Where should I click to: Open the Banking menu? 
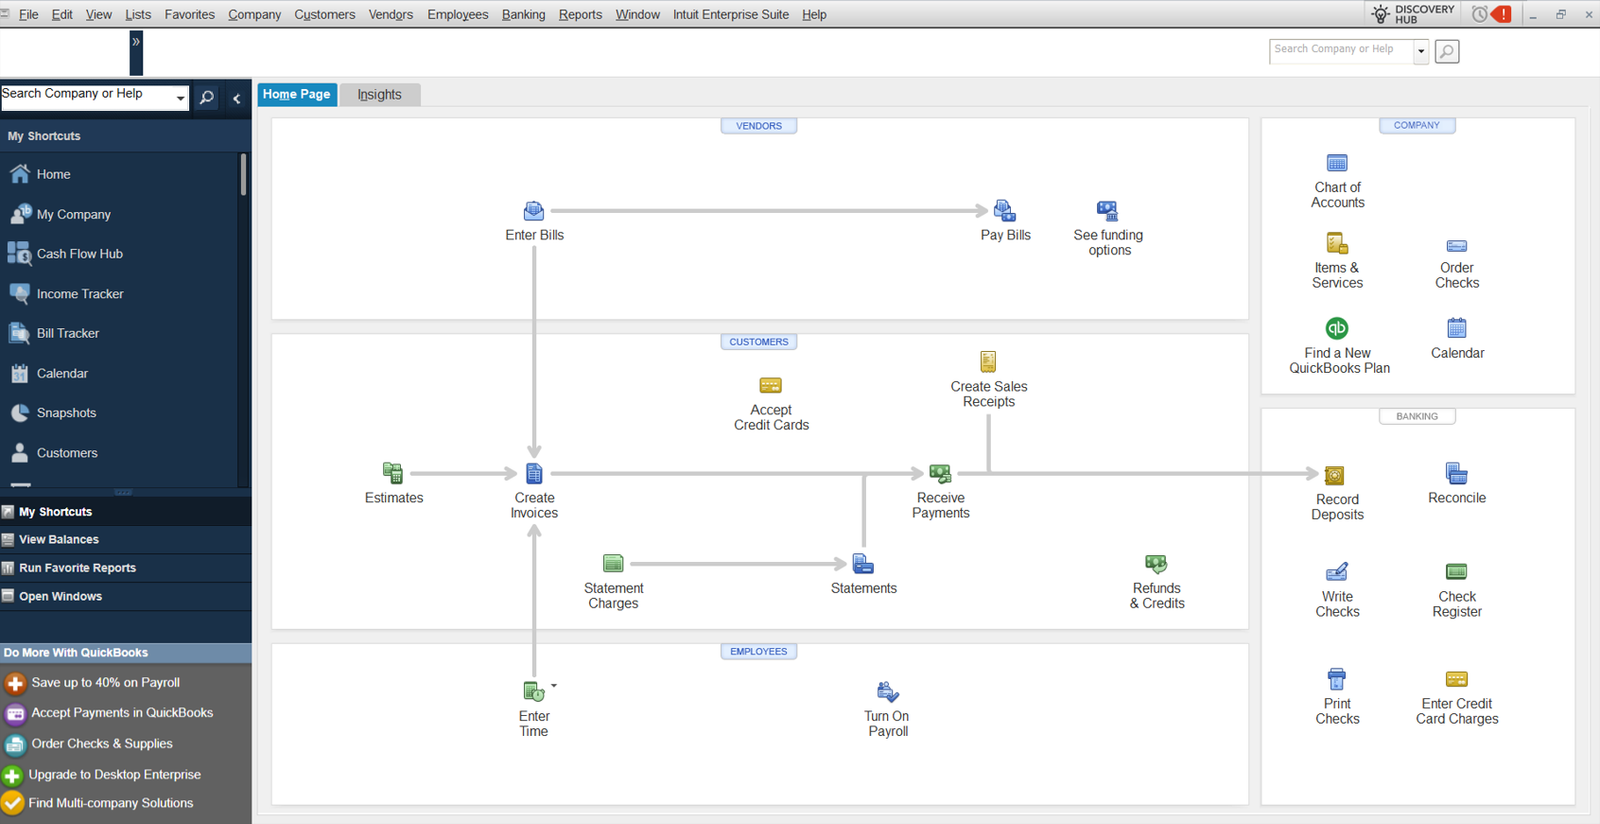tap(523, 14)
